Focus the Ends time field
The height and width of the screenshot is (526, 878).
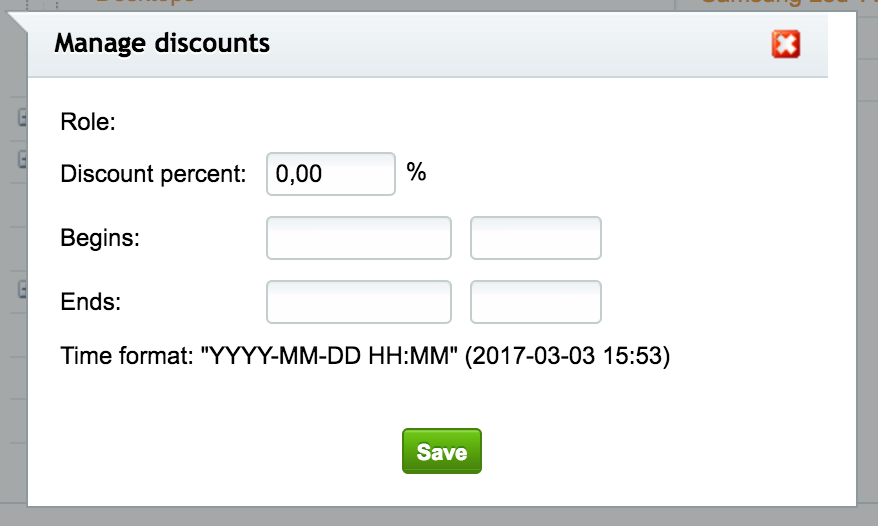pos(536,302)
